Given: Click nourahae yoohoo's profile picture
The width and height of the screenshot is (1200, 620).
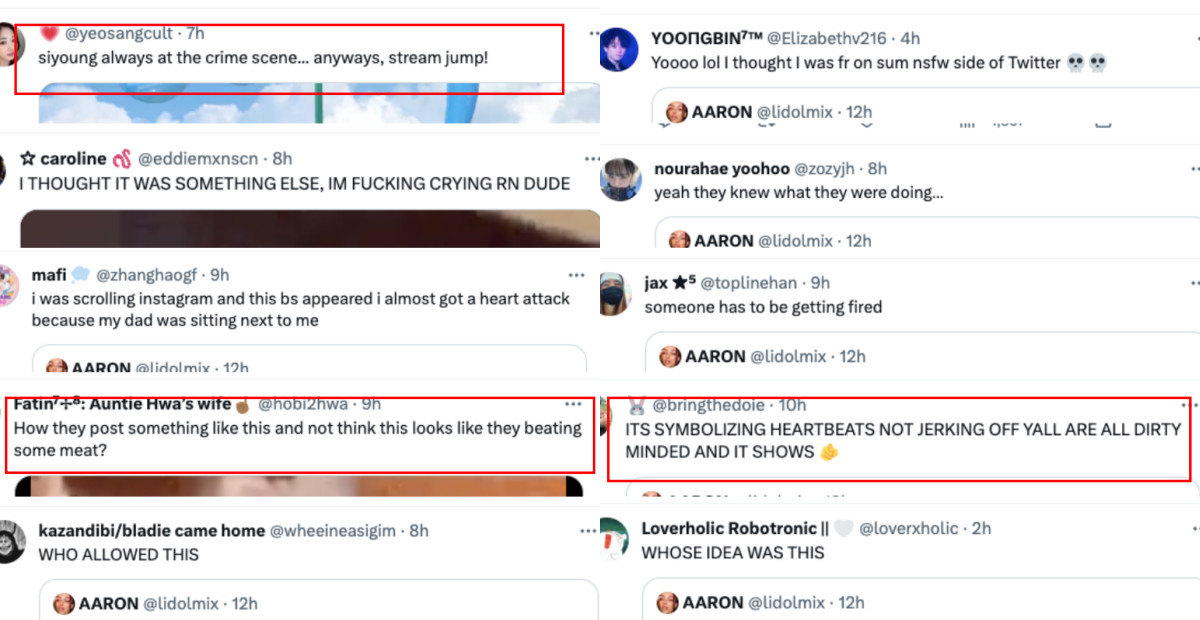Looking at the screenshot, I should [620, 179].
